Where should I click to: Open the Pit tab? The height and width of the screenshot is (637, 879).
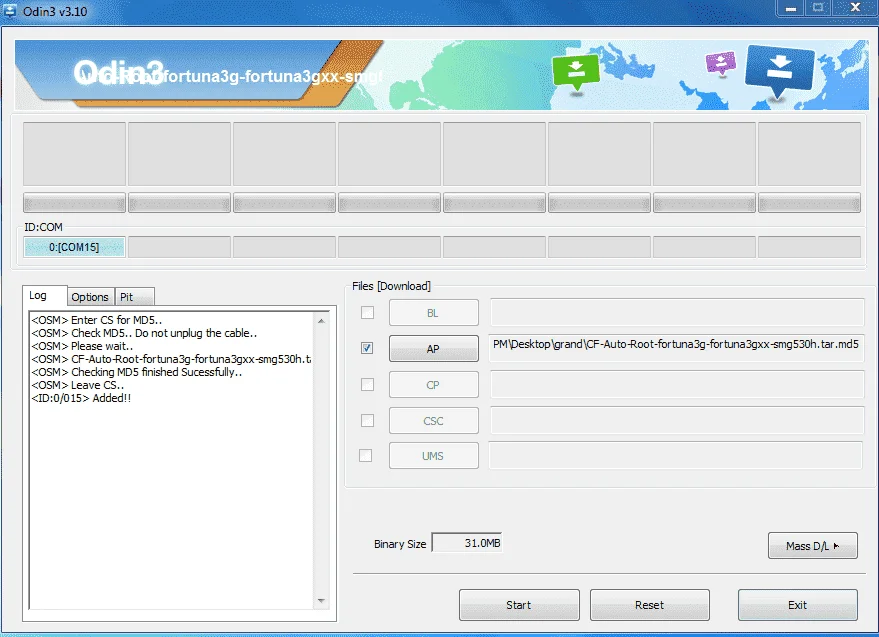[x=134, y=297]
